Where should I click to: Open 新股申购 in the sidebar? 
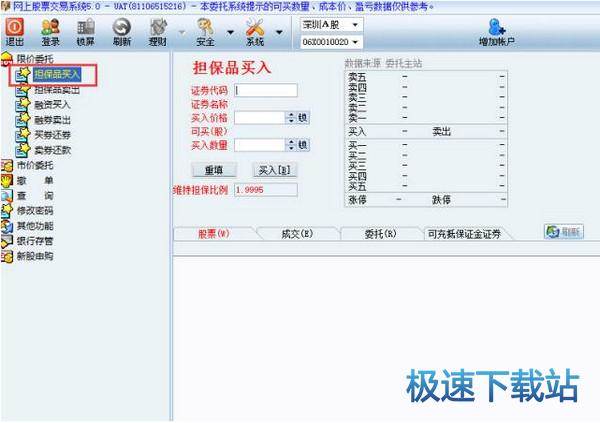click(x=35, y=256)
